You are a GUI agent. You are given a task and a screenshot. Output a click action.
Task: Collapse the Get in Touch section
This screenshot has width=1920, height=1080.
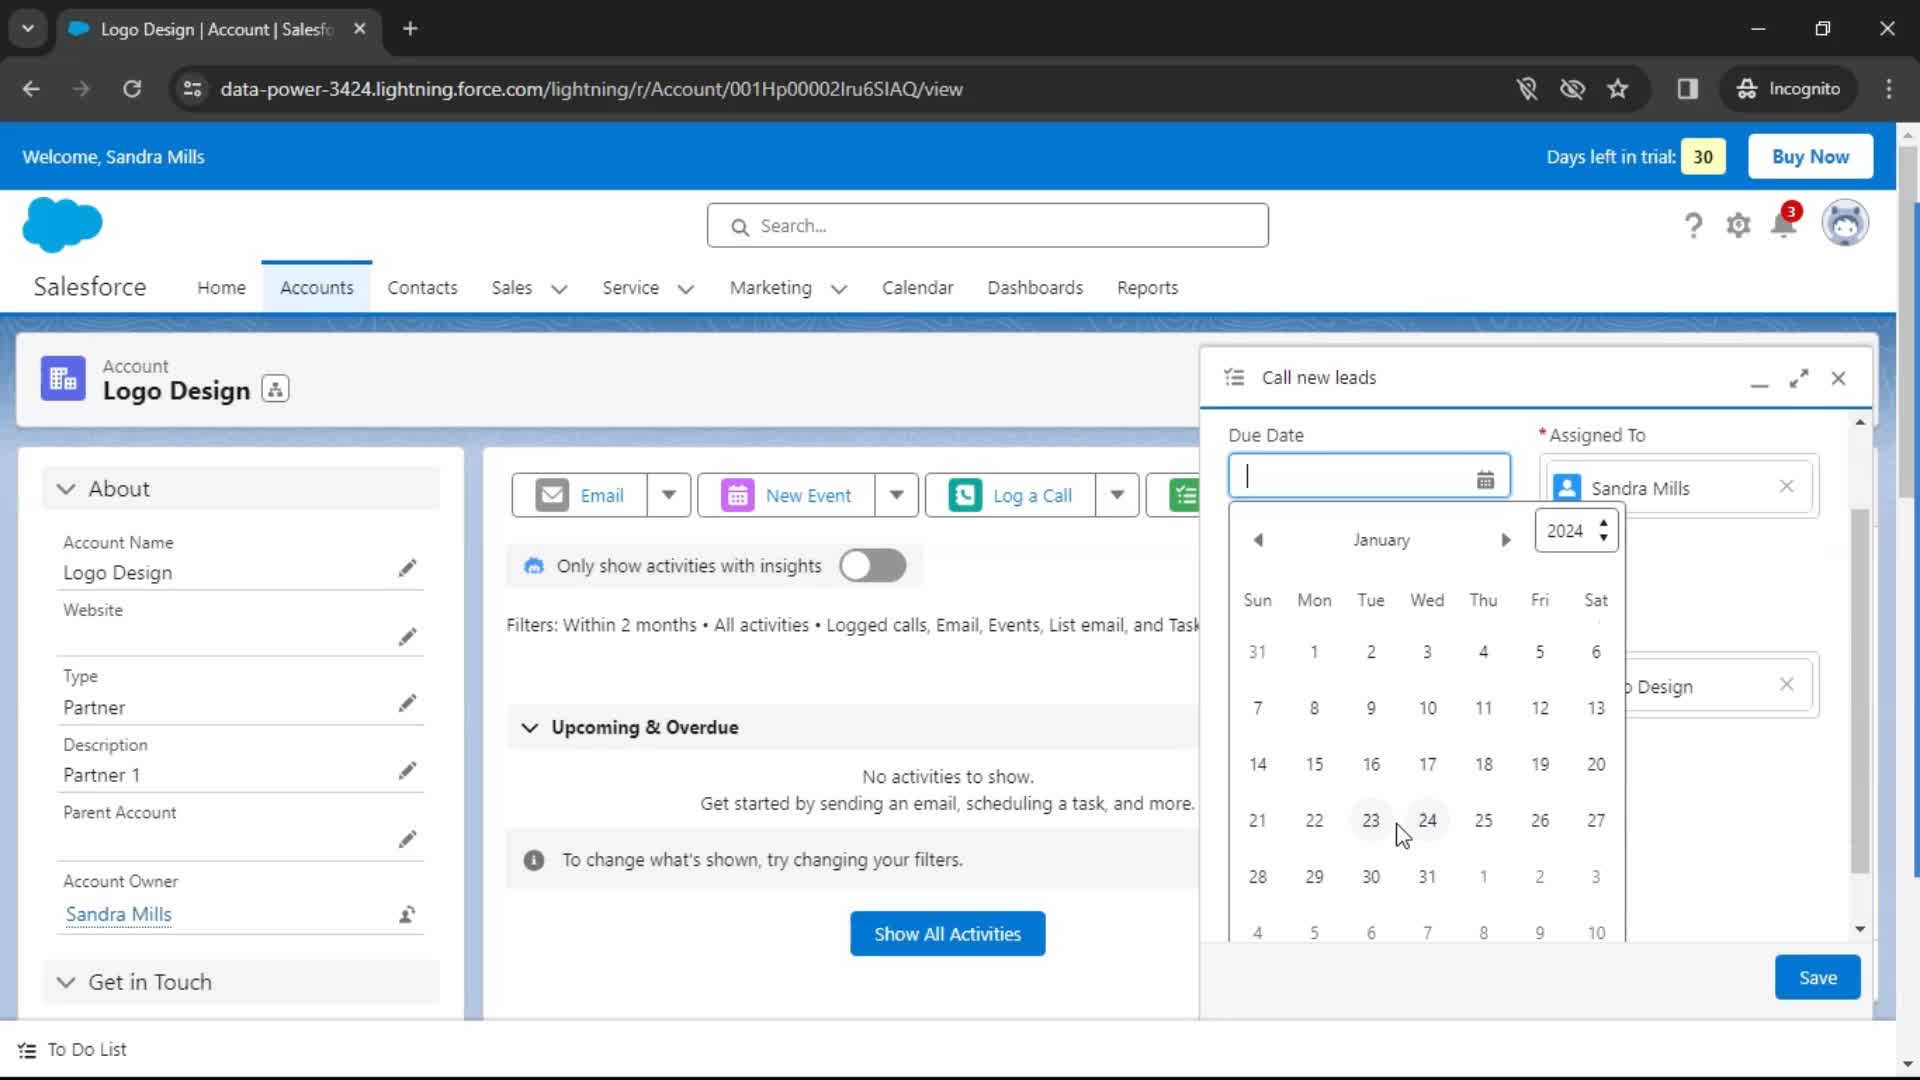click(66, 982)
